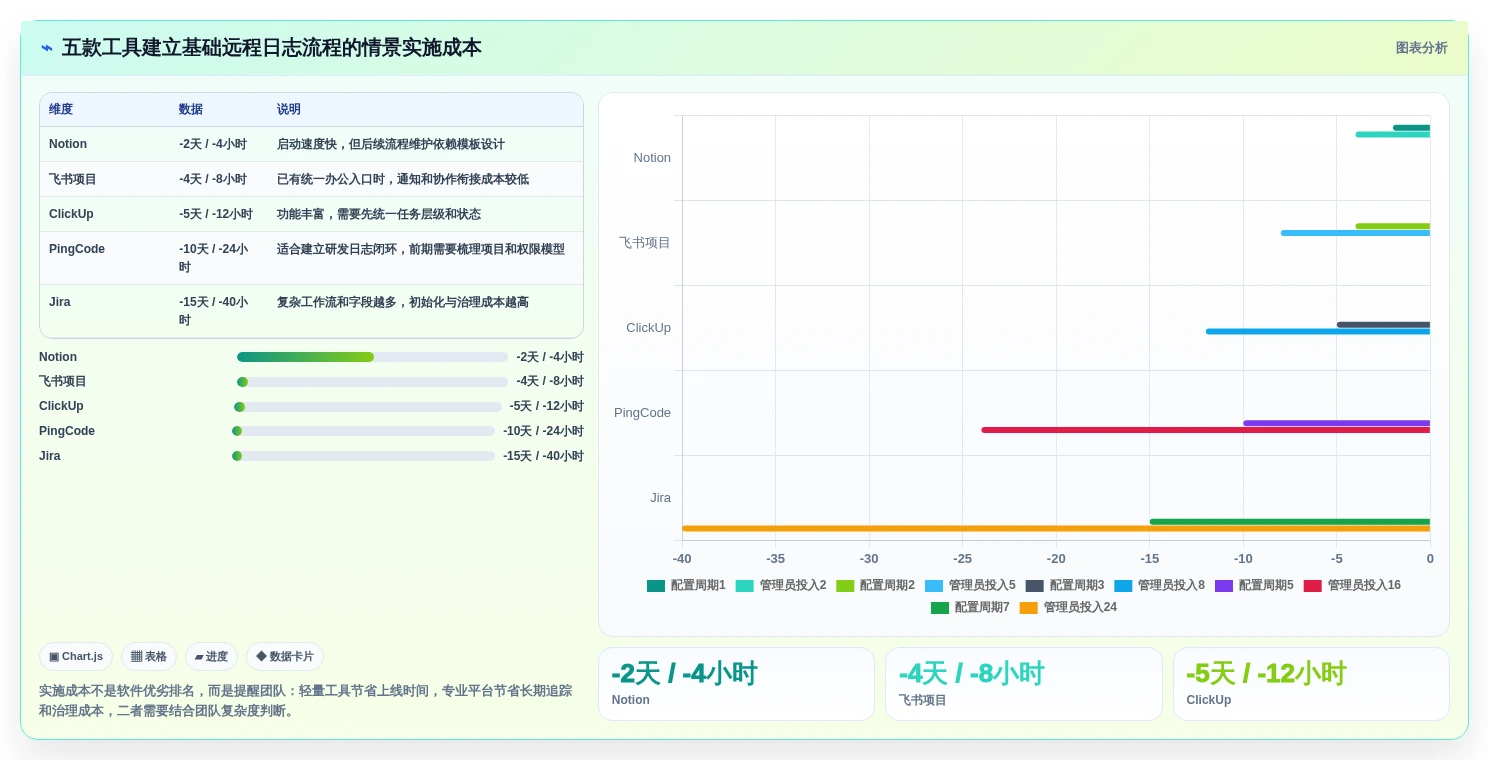This screenshot has width=1489, height=760.
Task: Open the 飞书项目 -4天 / -8小时 data card
Action: click(x=1024, y=684)
